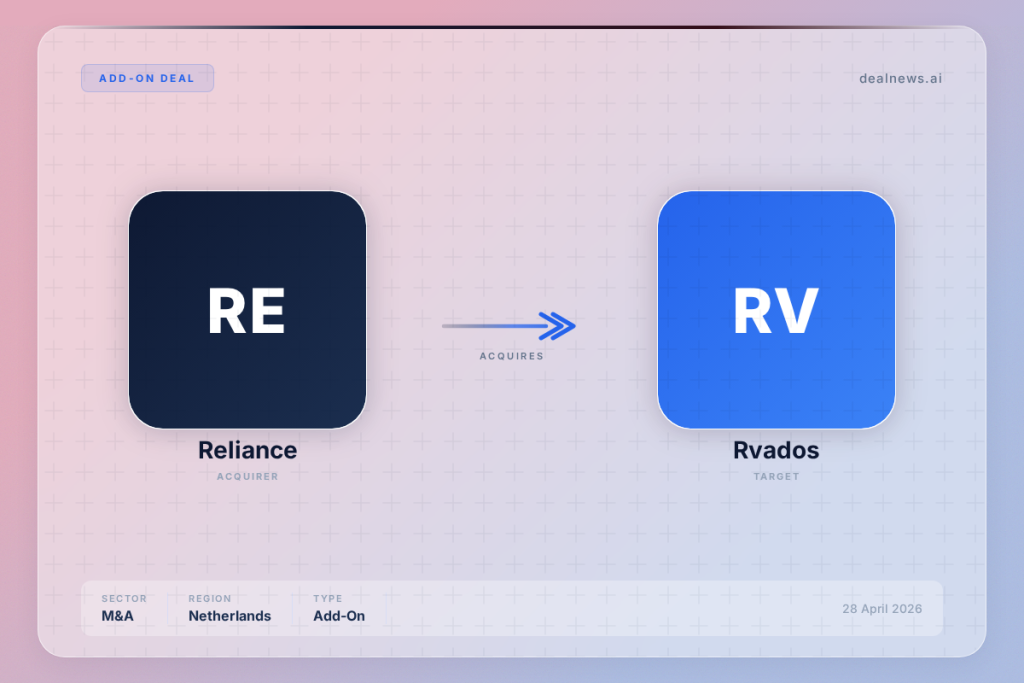Click the footer bar between Add-On and date
This screenshot has height=683, width=1024.
[x=600, y=608]
